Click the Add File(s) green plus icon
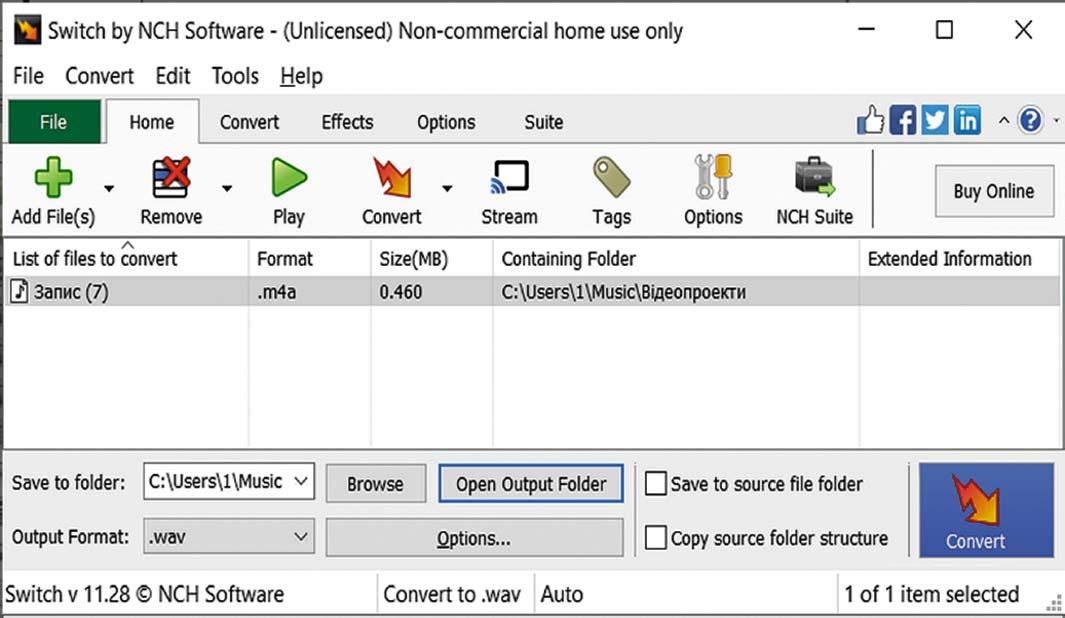This screenshot has height=618, width=1065. click(x=53, y=177)
